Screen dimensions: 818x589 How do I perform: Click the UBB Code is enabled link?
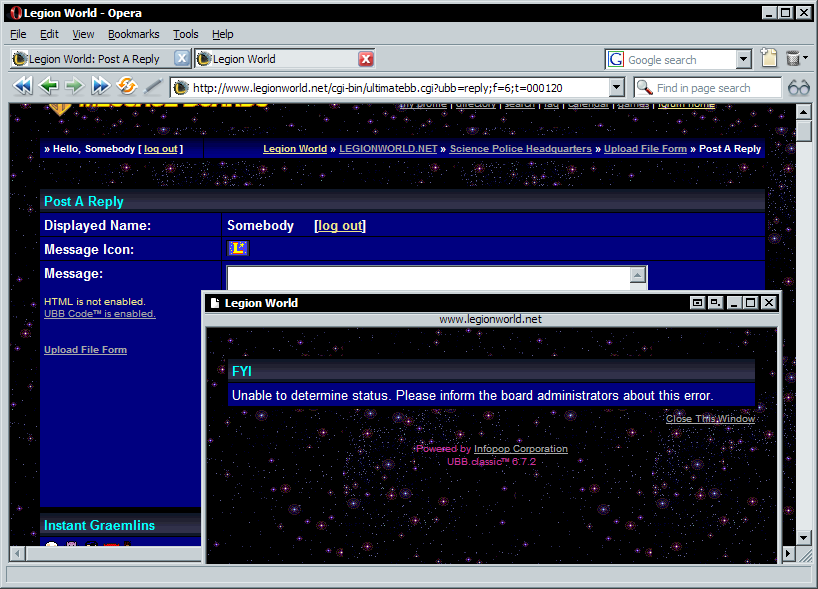click(x=100, y=314)
